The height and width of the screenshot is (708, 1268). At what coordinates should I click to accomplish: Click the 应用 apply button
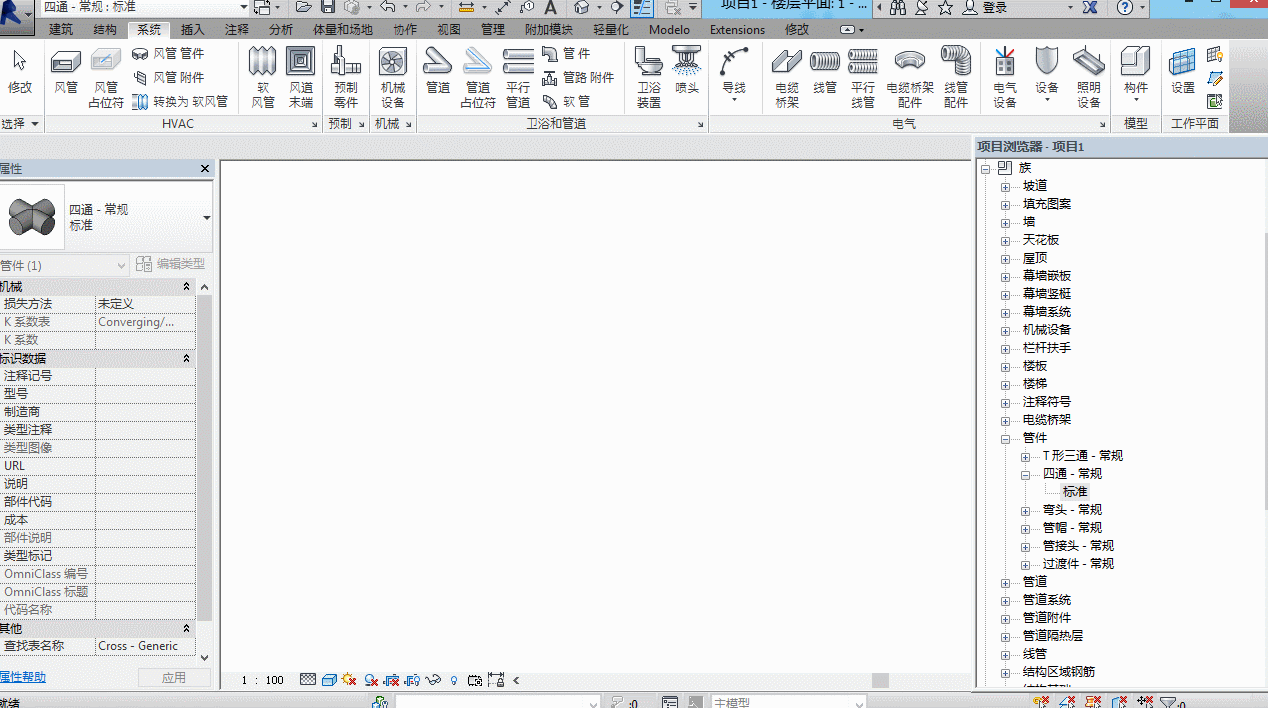[174, 677]
